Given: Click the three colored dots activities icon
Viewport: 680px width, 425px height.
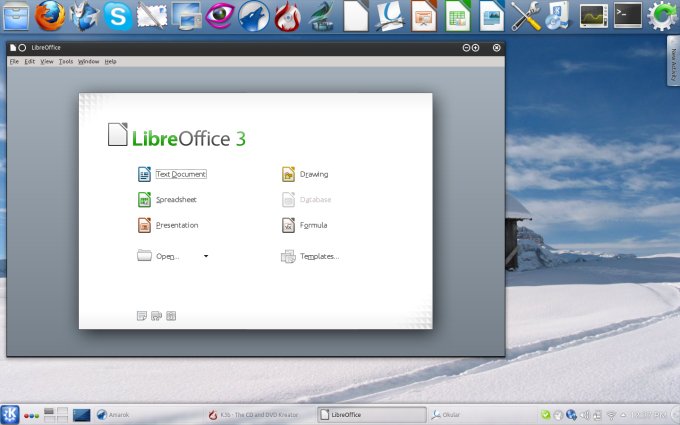Looking at the screenshot, I should pyautogui.click(x=31, y=416).
